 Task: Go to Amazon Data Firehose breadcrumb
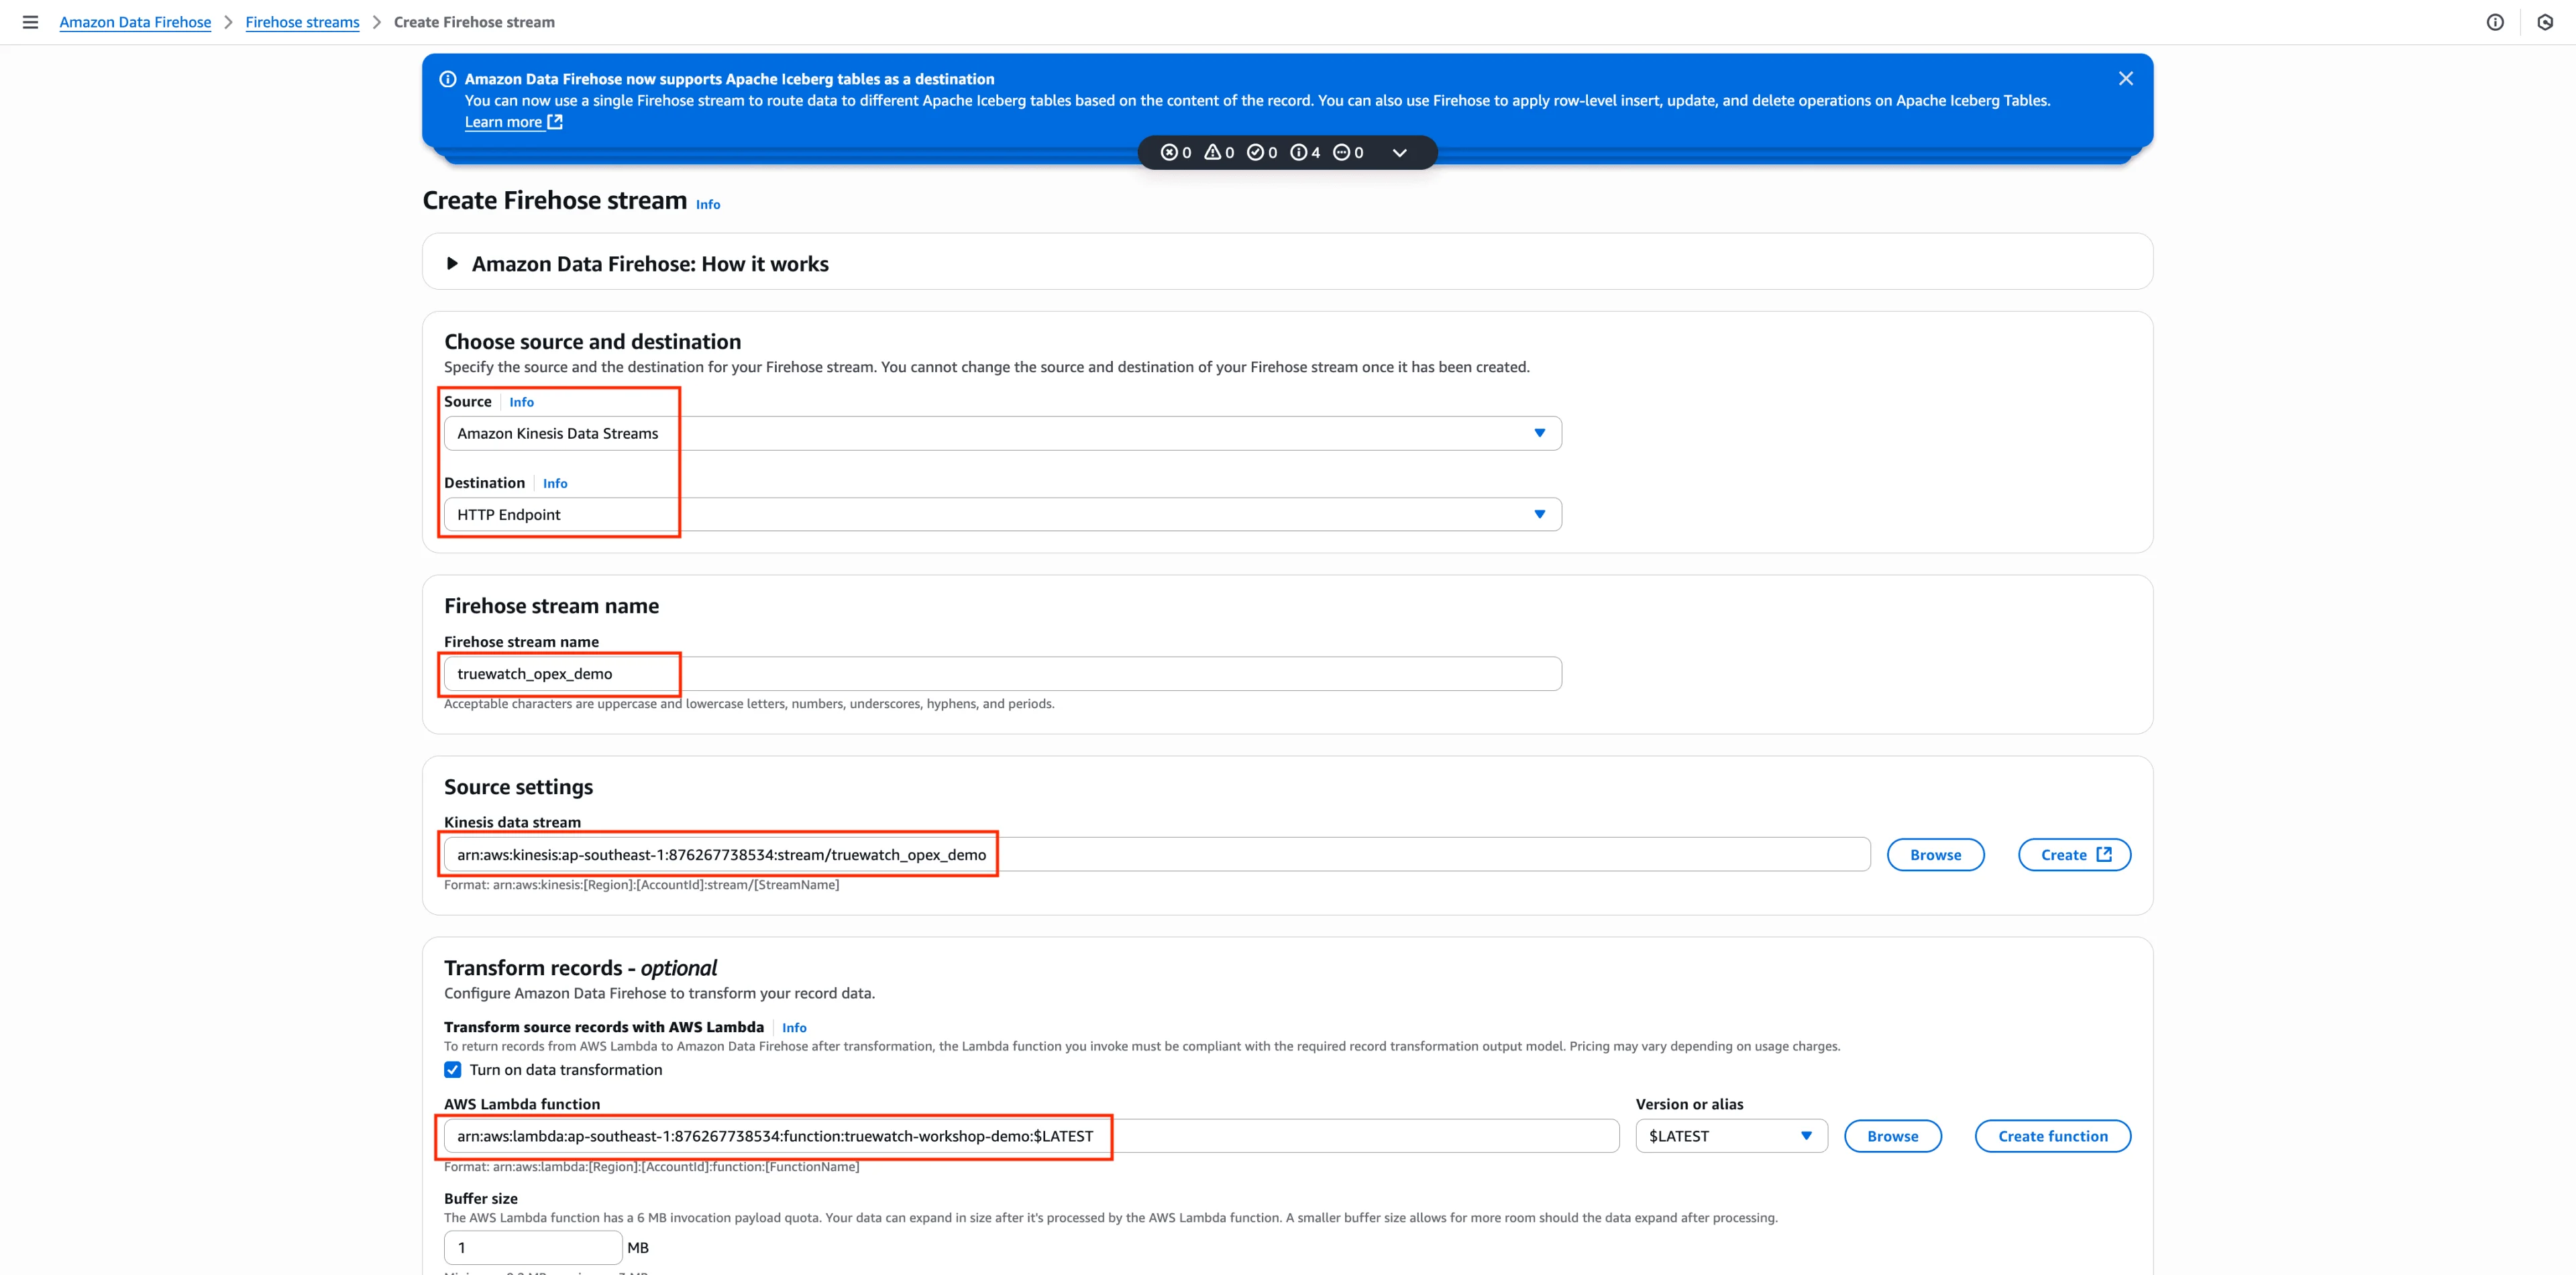(135, 22)
